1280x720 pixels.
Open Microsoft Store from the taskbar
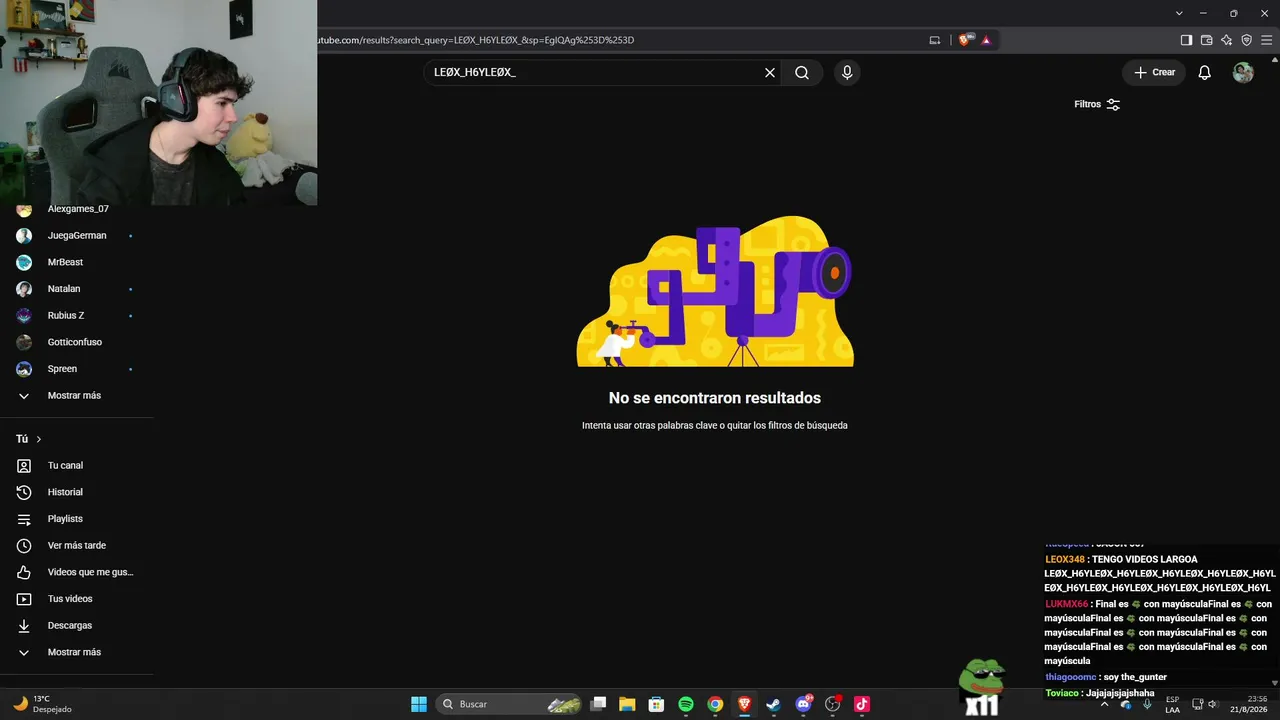click(656, 704)
